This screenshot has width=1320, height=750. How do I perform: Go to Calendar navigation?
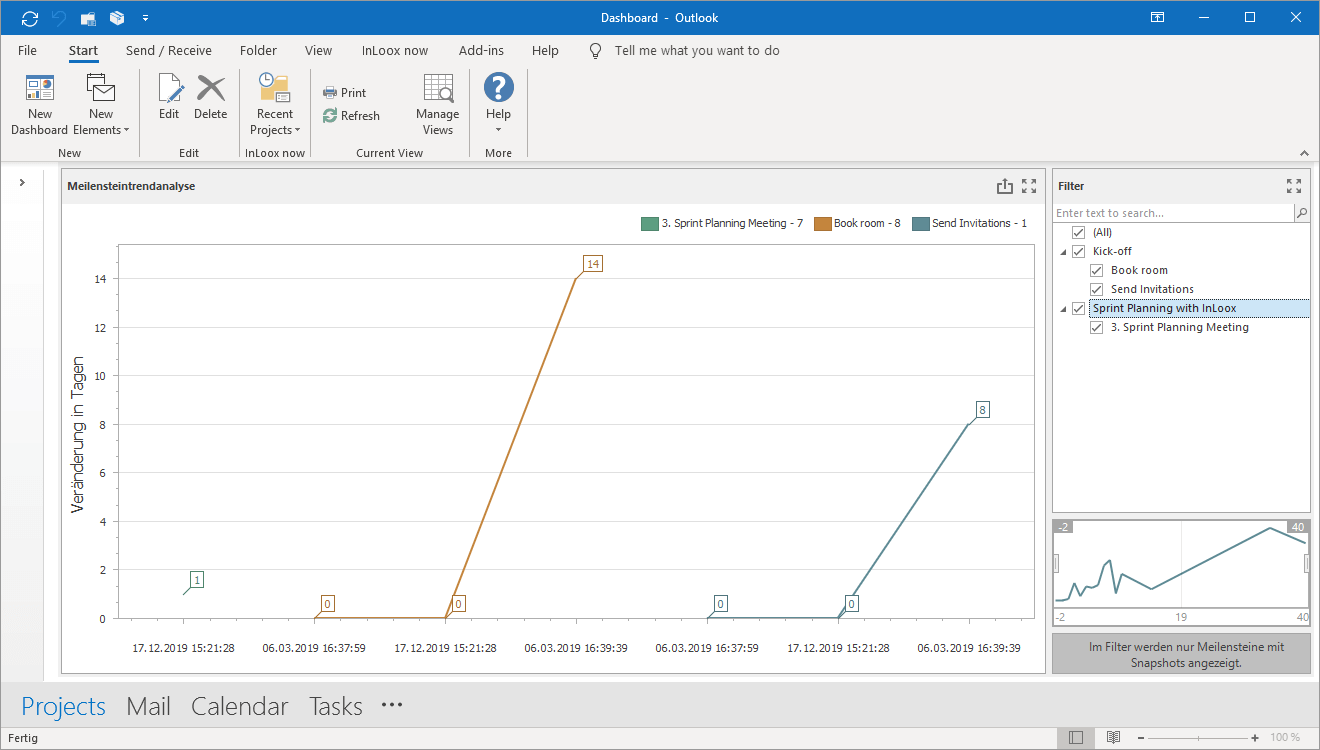tap(240, 706)
